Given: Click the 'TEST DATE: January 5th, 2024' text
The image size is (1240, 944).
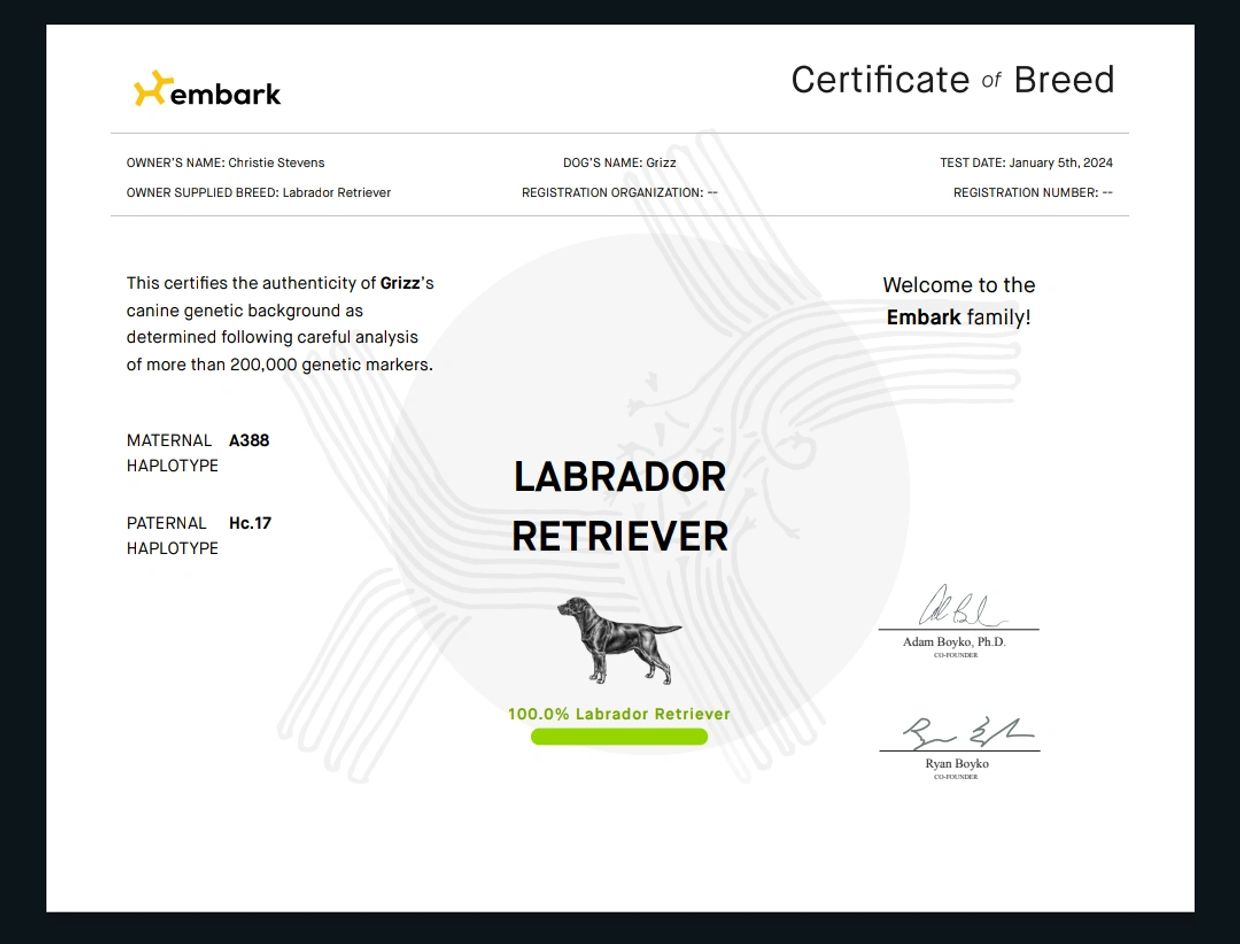Looking at the screenshot, I should (x=1026, y=163).
